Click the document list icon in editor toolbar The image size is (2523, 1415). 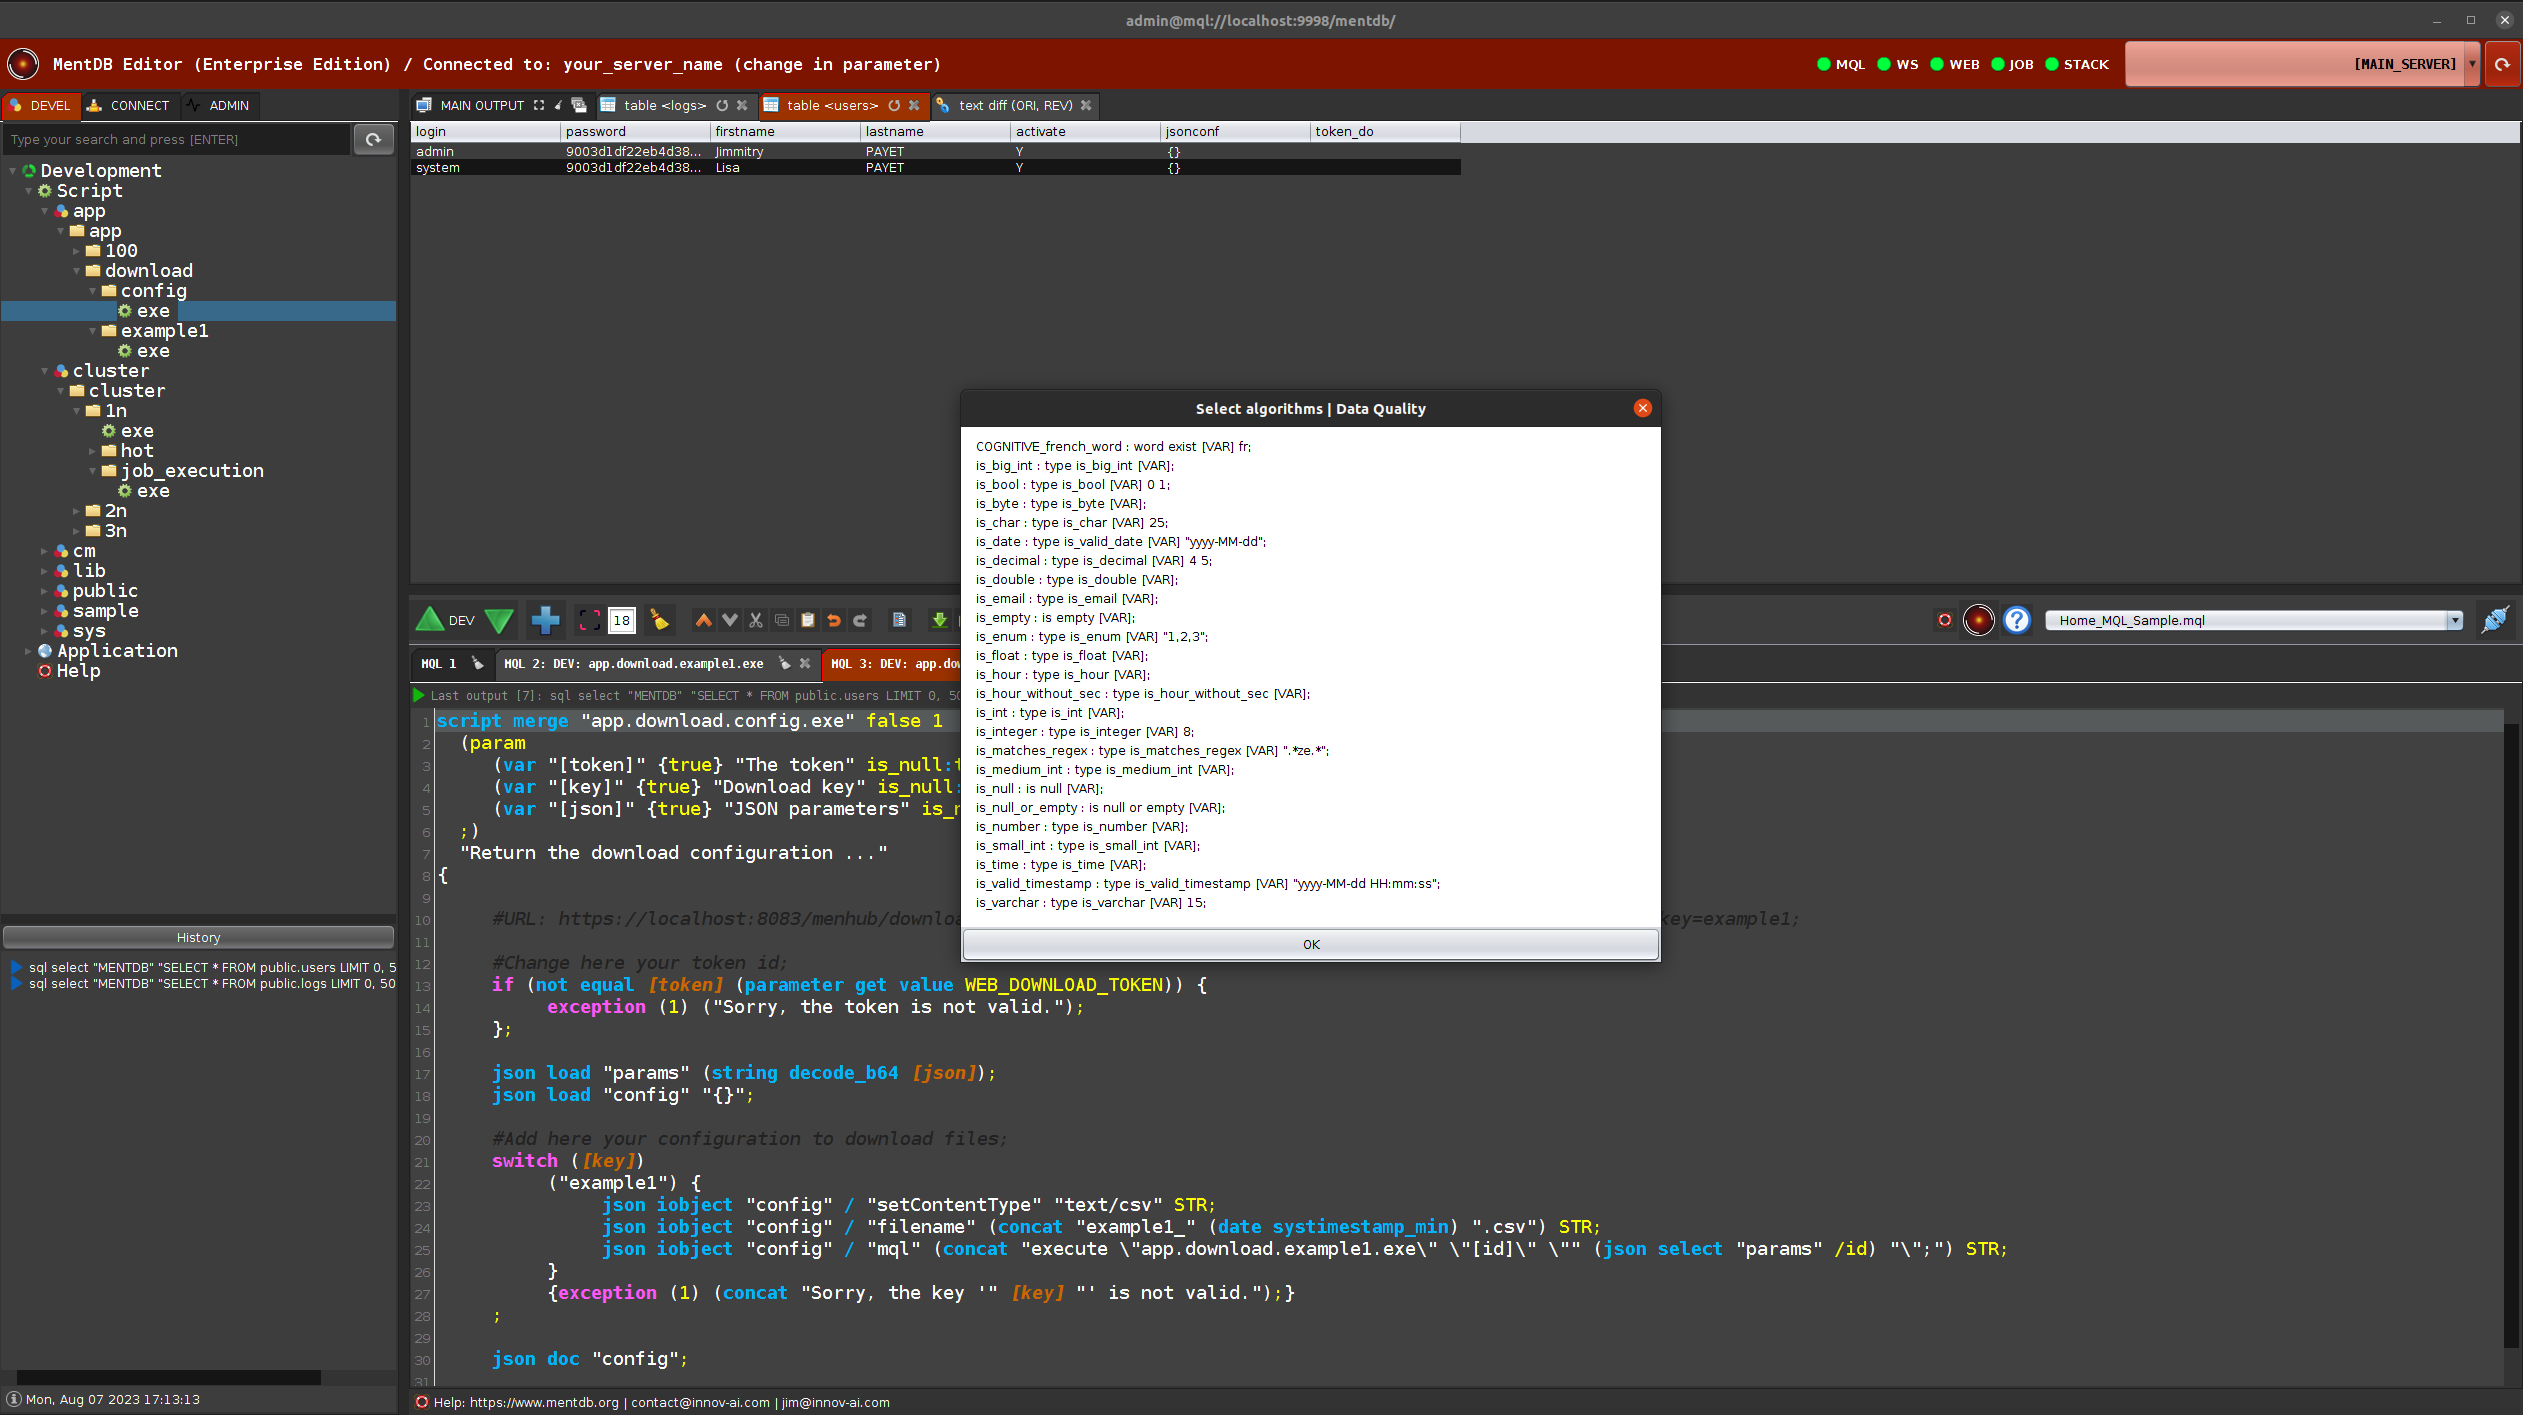[x=899, y=620]
